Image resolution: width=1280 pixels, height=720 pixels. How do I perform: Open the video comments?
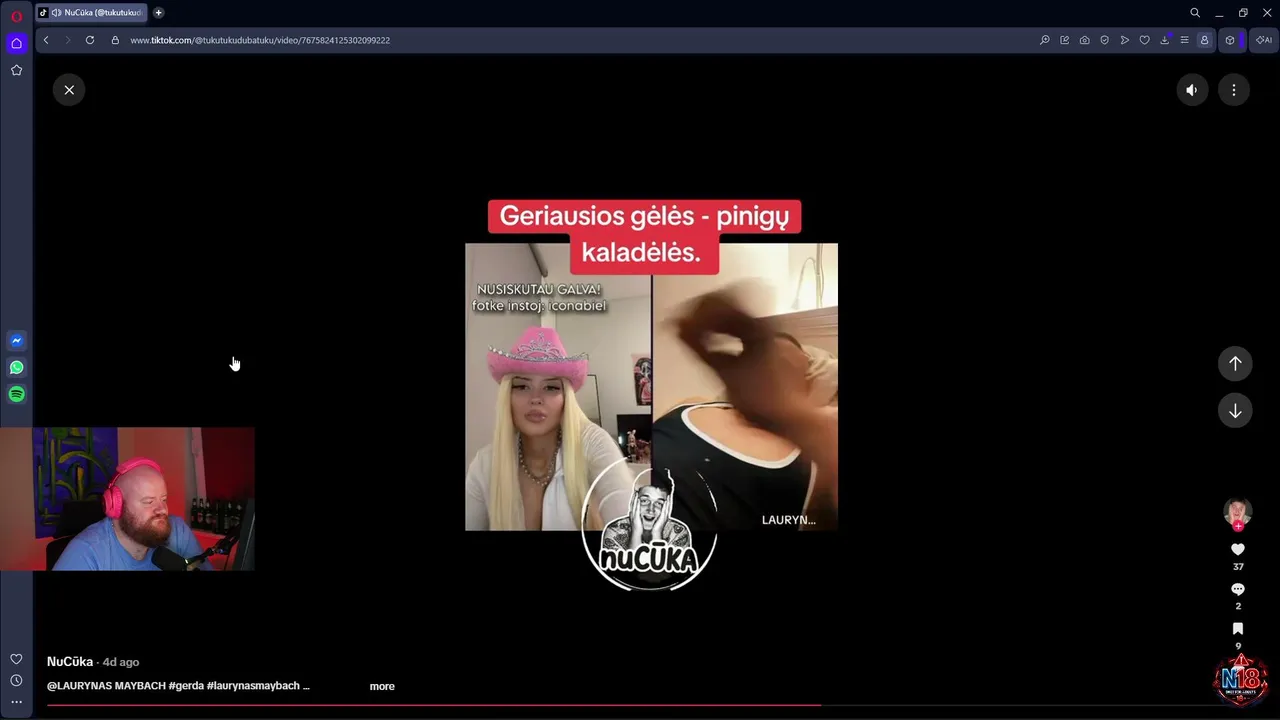coord(1238,589)
